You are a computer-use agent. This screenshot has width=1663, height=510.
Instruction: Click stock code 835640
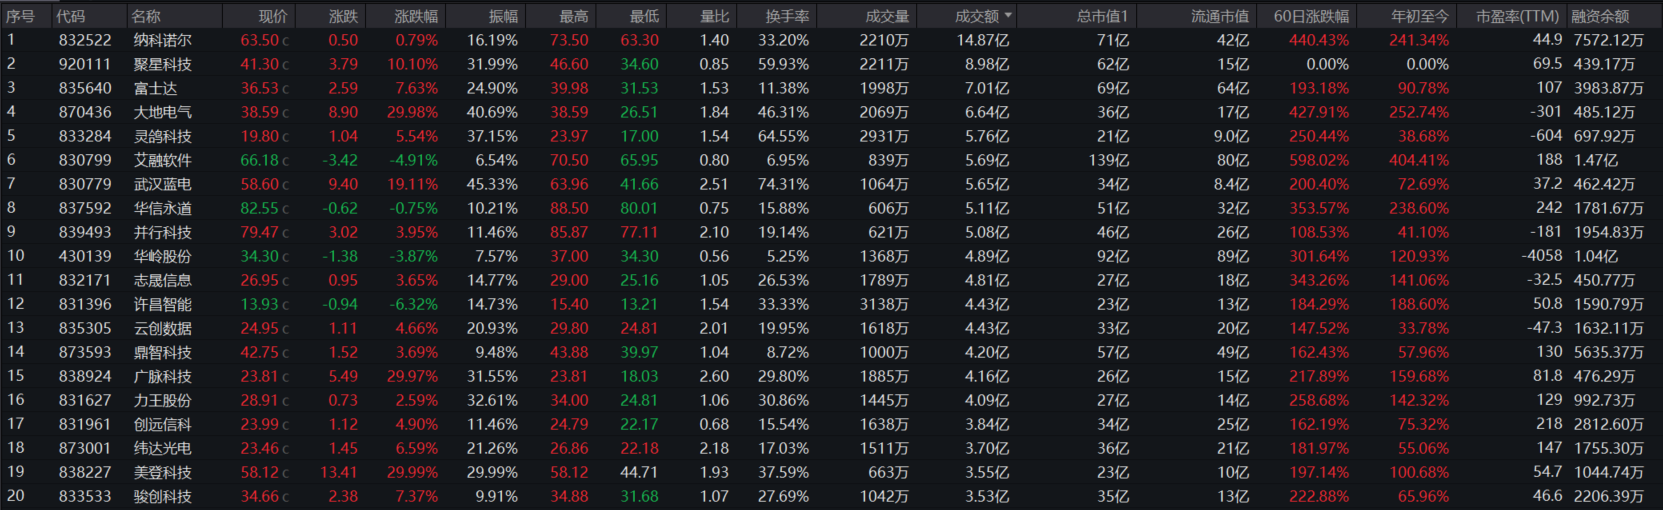[x=85, y=88]
